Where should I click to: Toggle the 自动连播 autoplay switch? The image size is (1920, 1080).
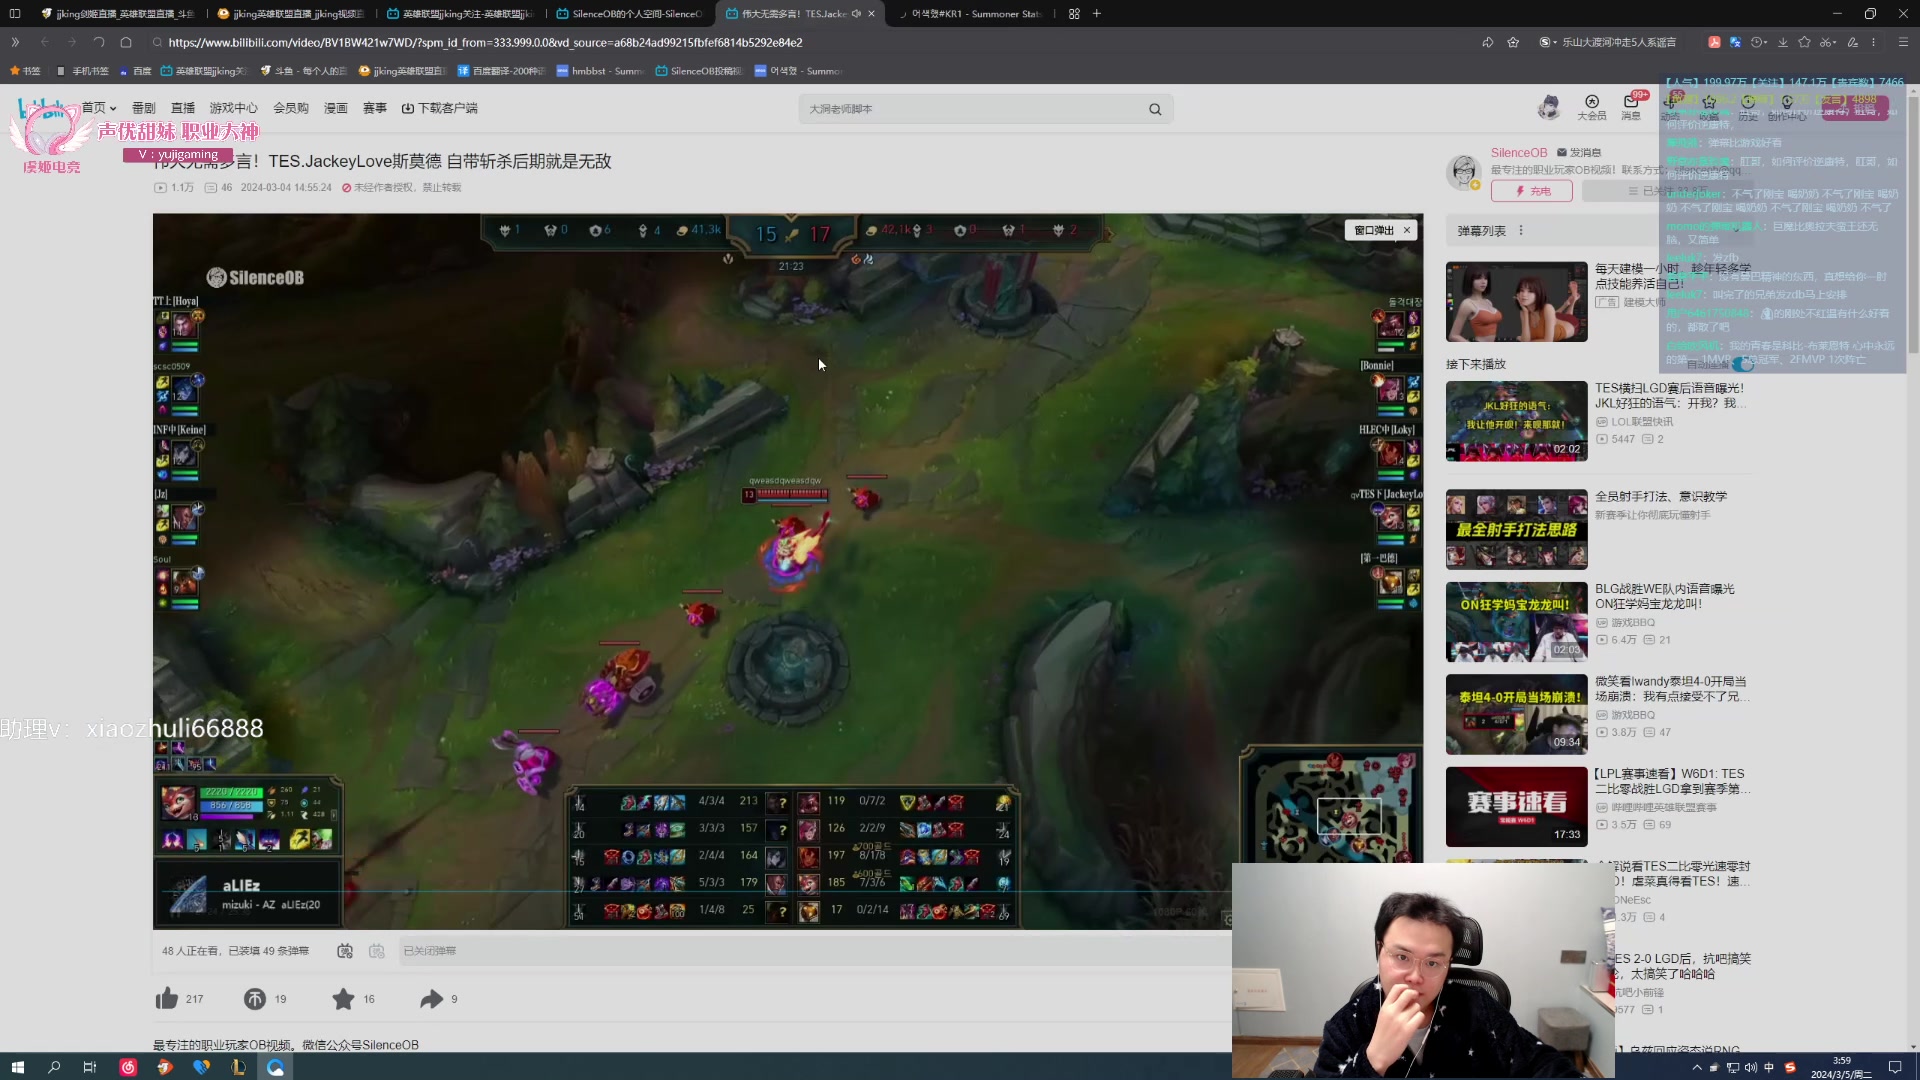[1741, 365]
